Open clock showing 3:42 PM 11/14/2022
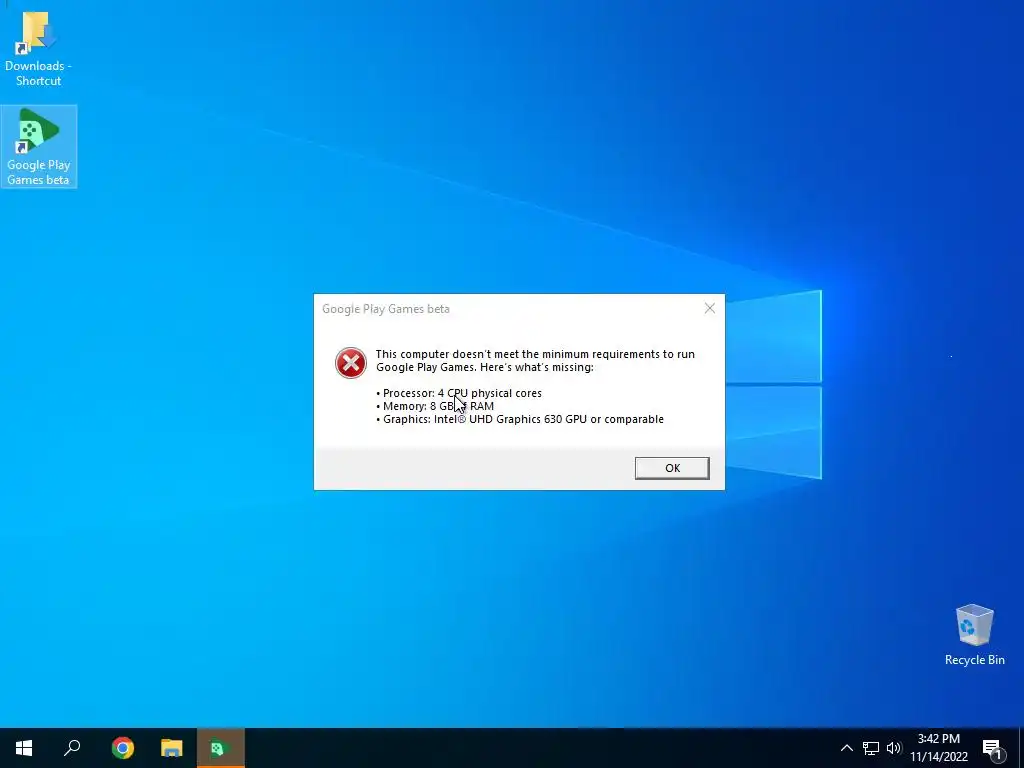Image resolution: width=1024 pixels, height=768 pixels. 938,748
